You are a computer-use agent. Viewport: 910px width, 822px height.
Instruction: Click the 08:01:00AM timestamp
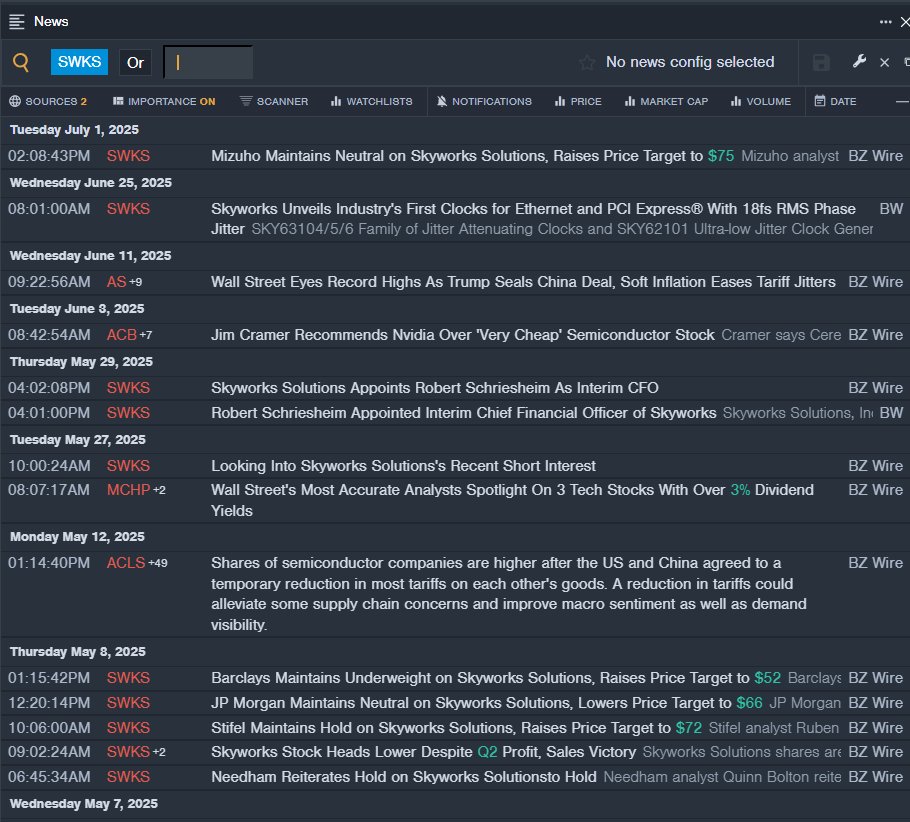pyautogui.click(x=49, y=209)
